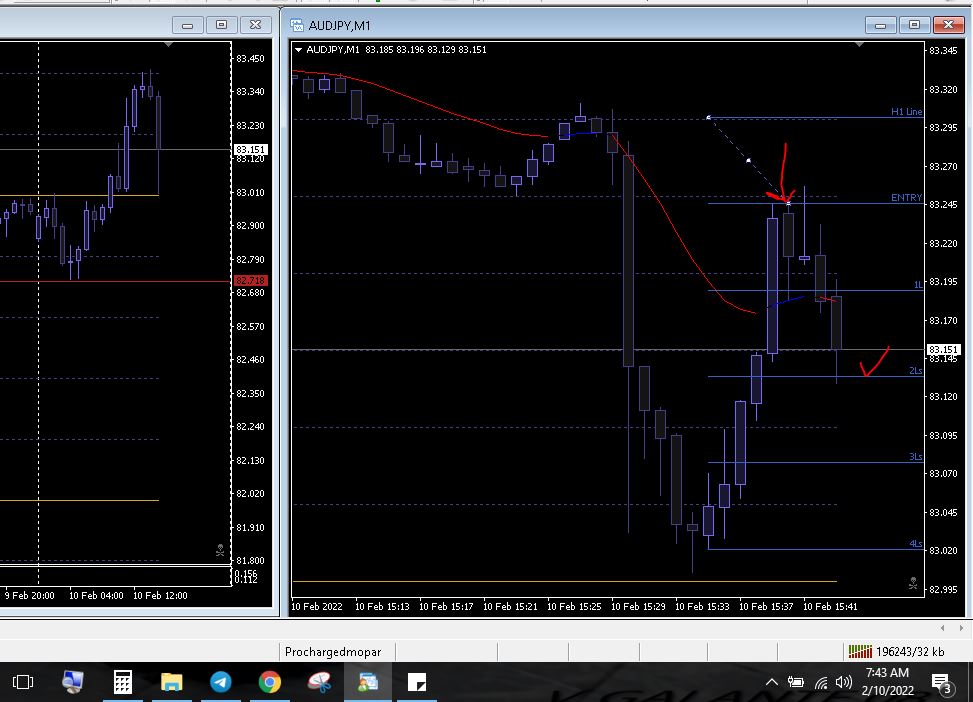Click the 10 Feb 15:37 time label

[766, 606]
